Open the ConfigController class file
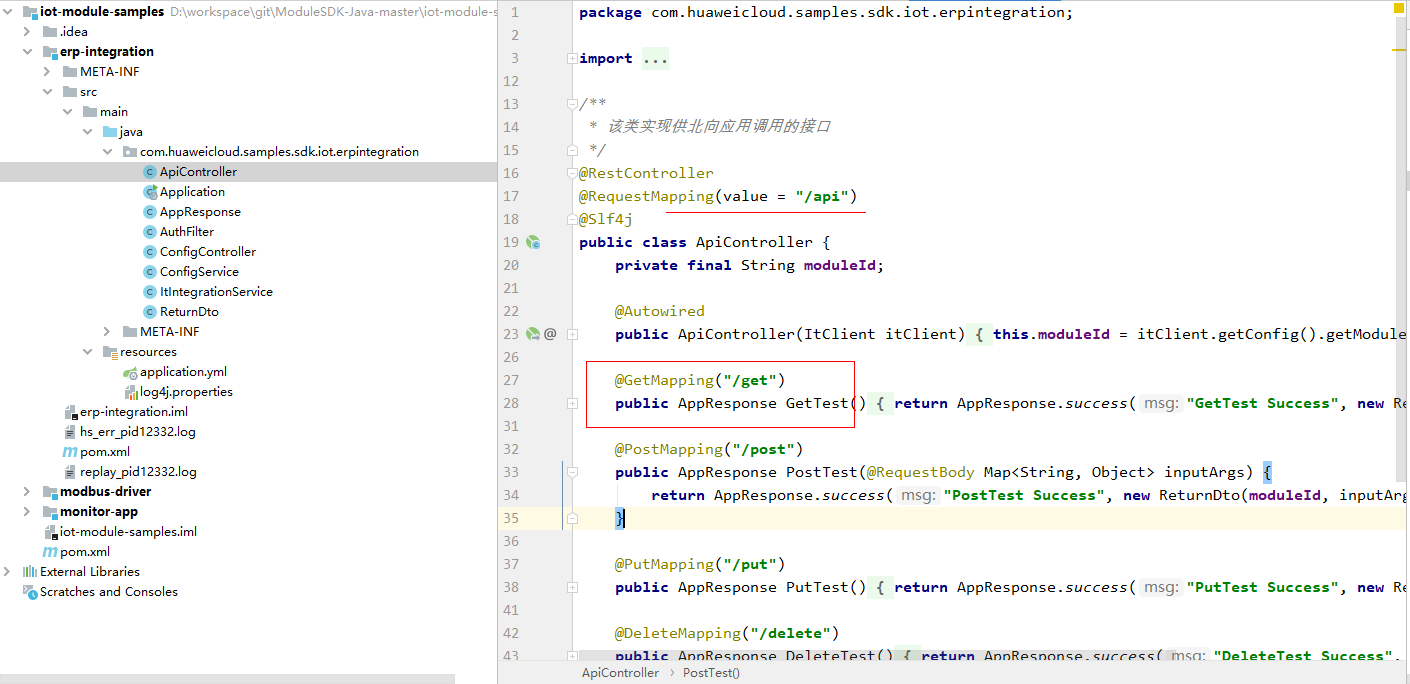Screen dimensions: 1410x684 pyautogui.click(x=208, y=252)
